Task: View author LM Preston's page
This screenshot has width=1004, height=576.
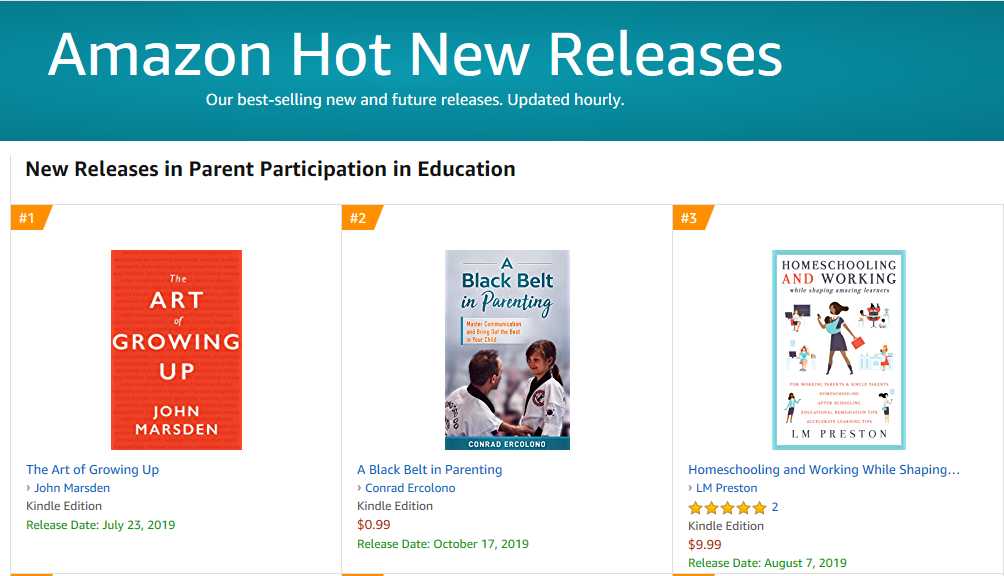Action: coord(727,488)
